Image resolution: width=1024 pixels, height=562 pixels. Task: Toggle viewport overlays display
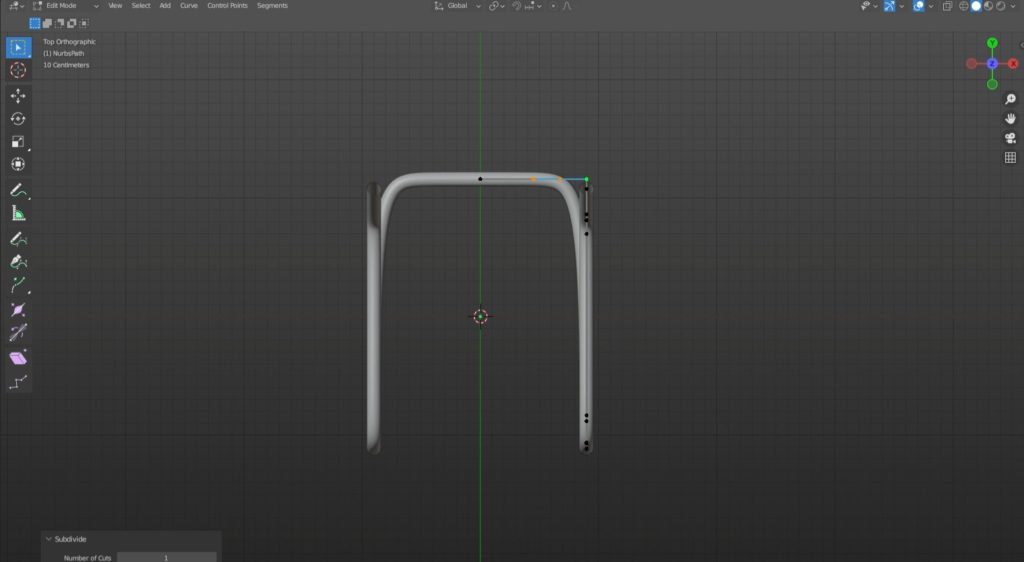[918, 6]
